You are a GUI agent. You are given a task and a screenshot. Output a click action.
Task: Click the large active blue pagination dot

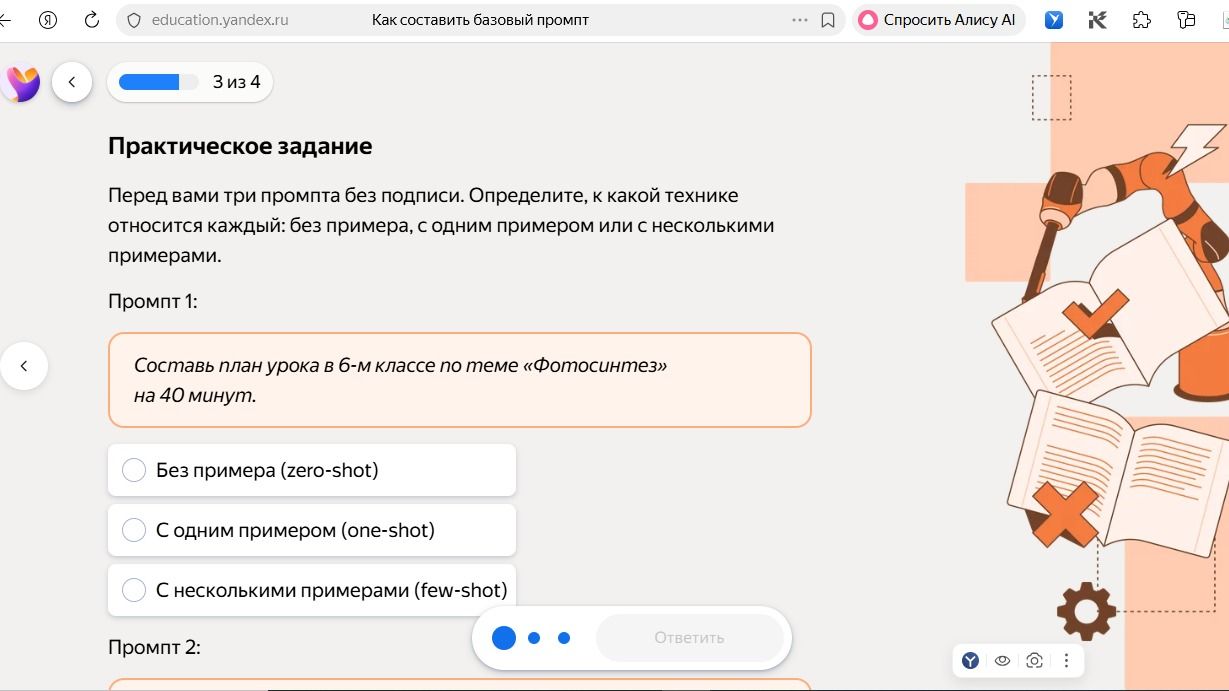(504, 638)
